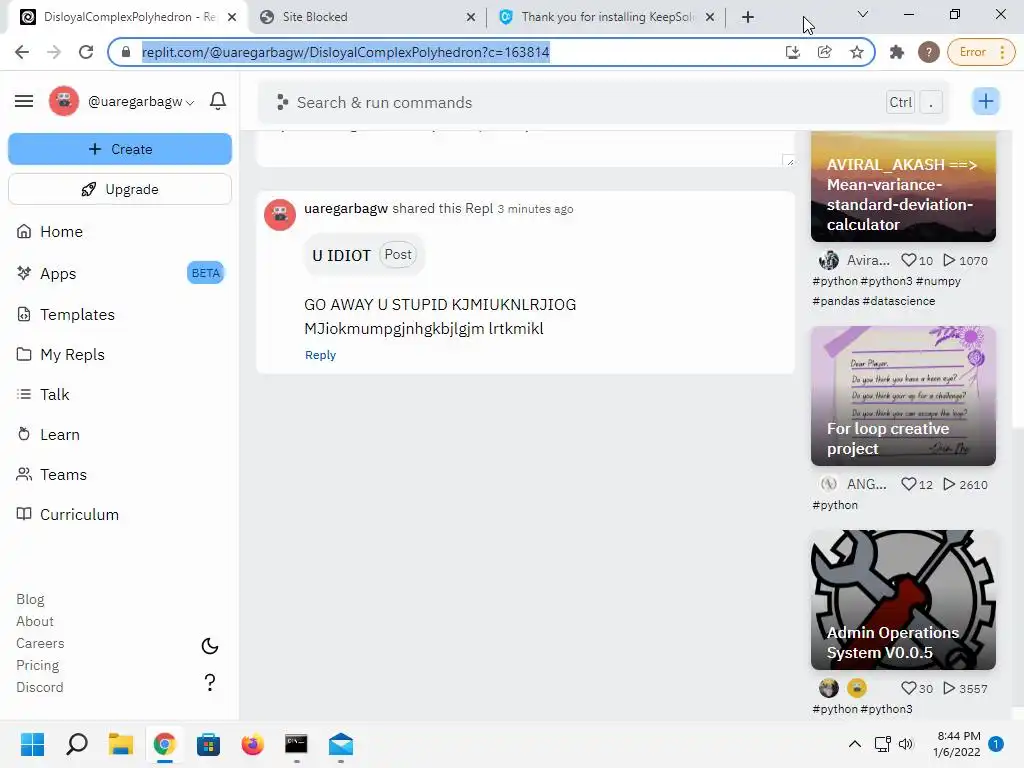Switch to the Site Blocked tab
Image resolution: width=1024 pixels, height=768 pixels.
click(x=366, y=17)
